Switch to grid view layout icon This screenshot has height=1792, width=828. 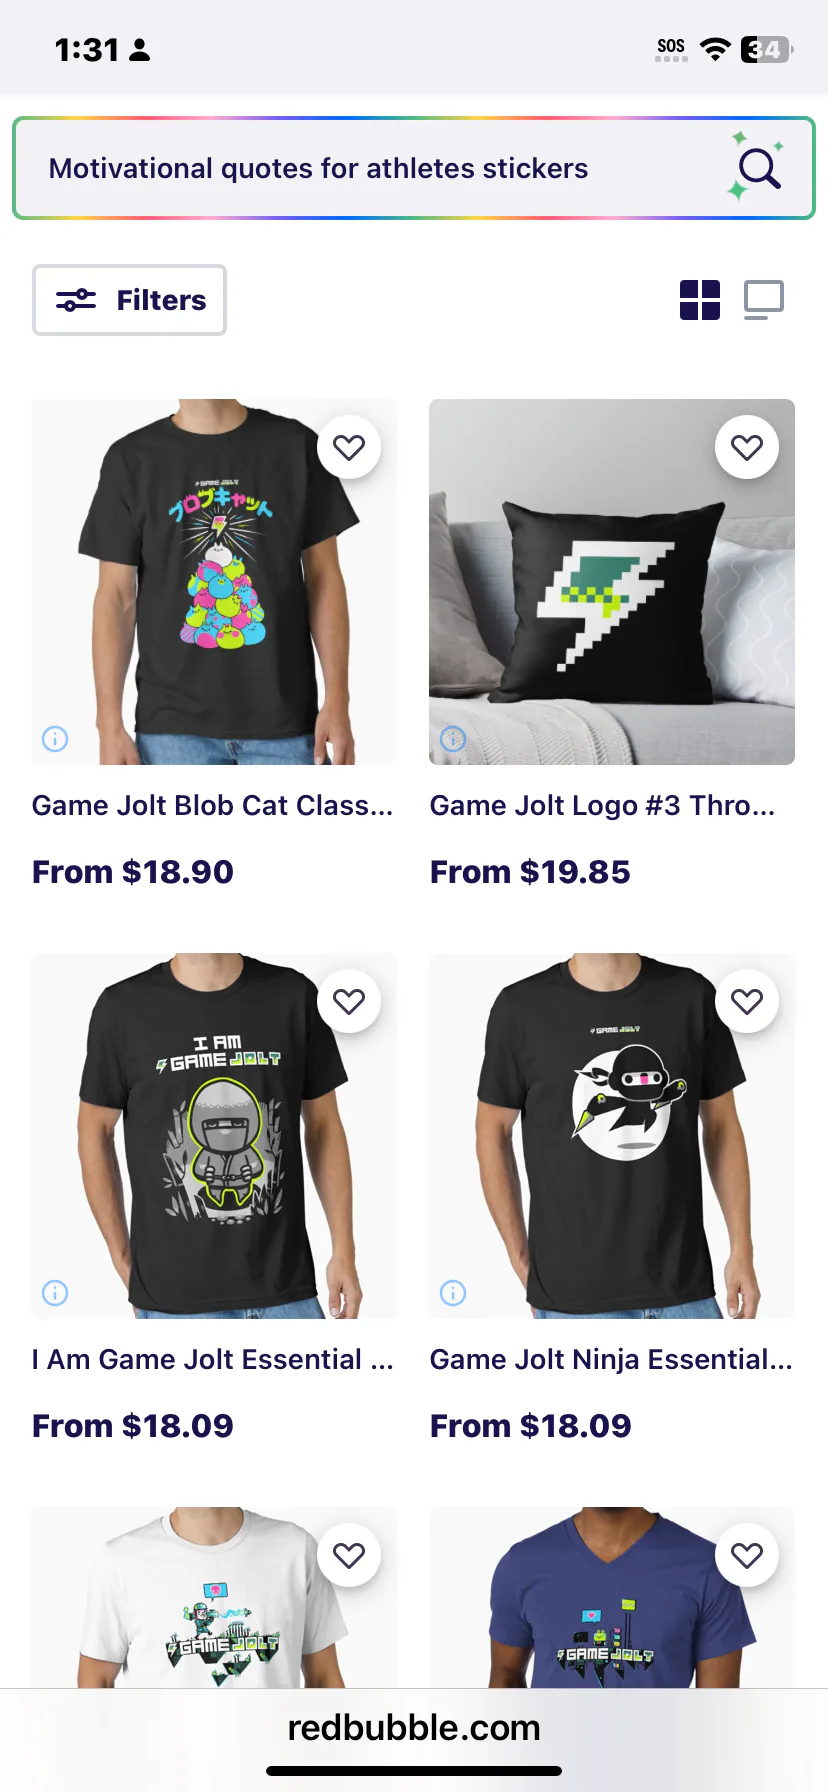click(700, 300)
